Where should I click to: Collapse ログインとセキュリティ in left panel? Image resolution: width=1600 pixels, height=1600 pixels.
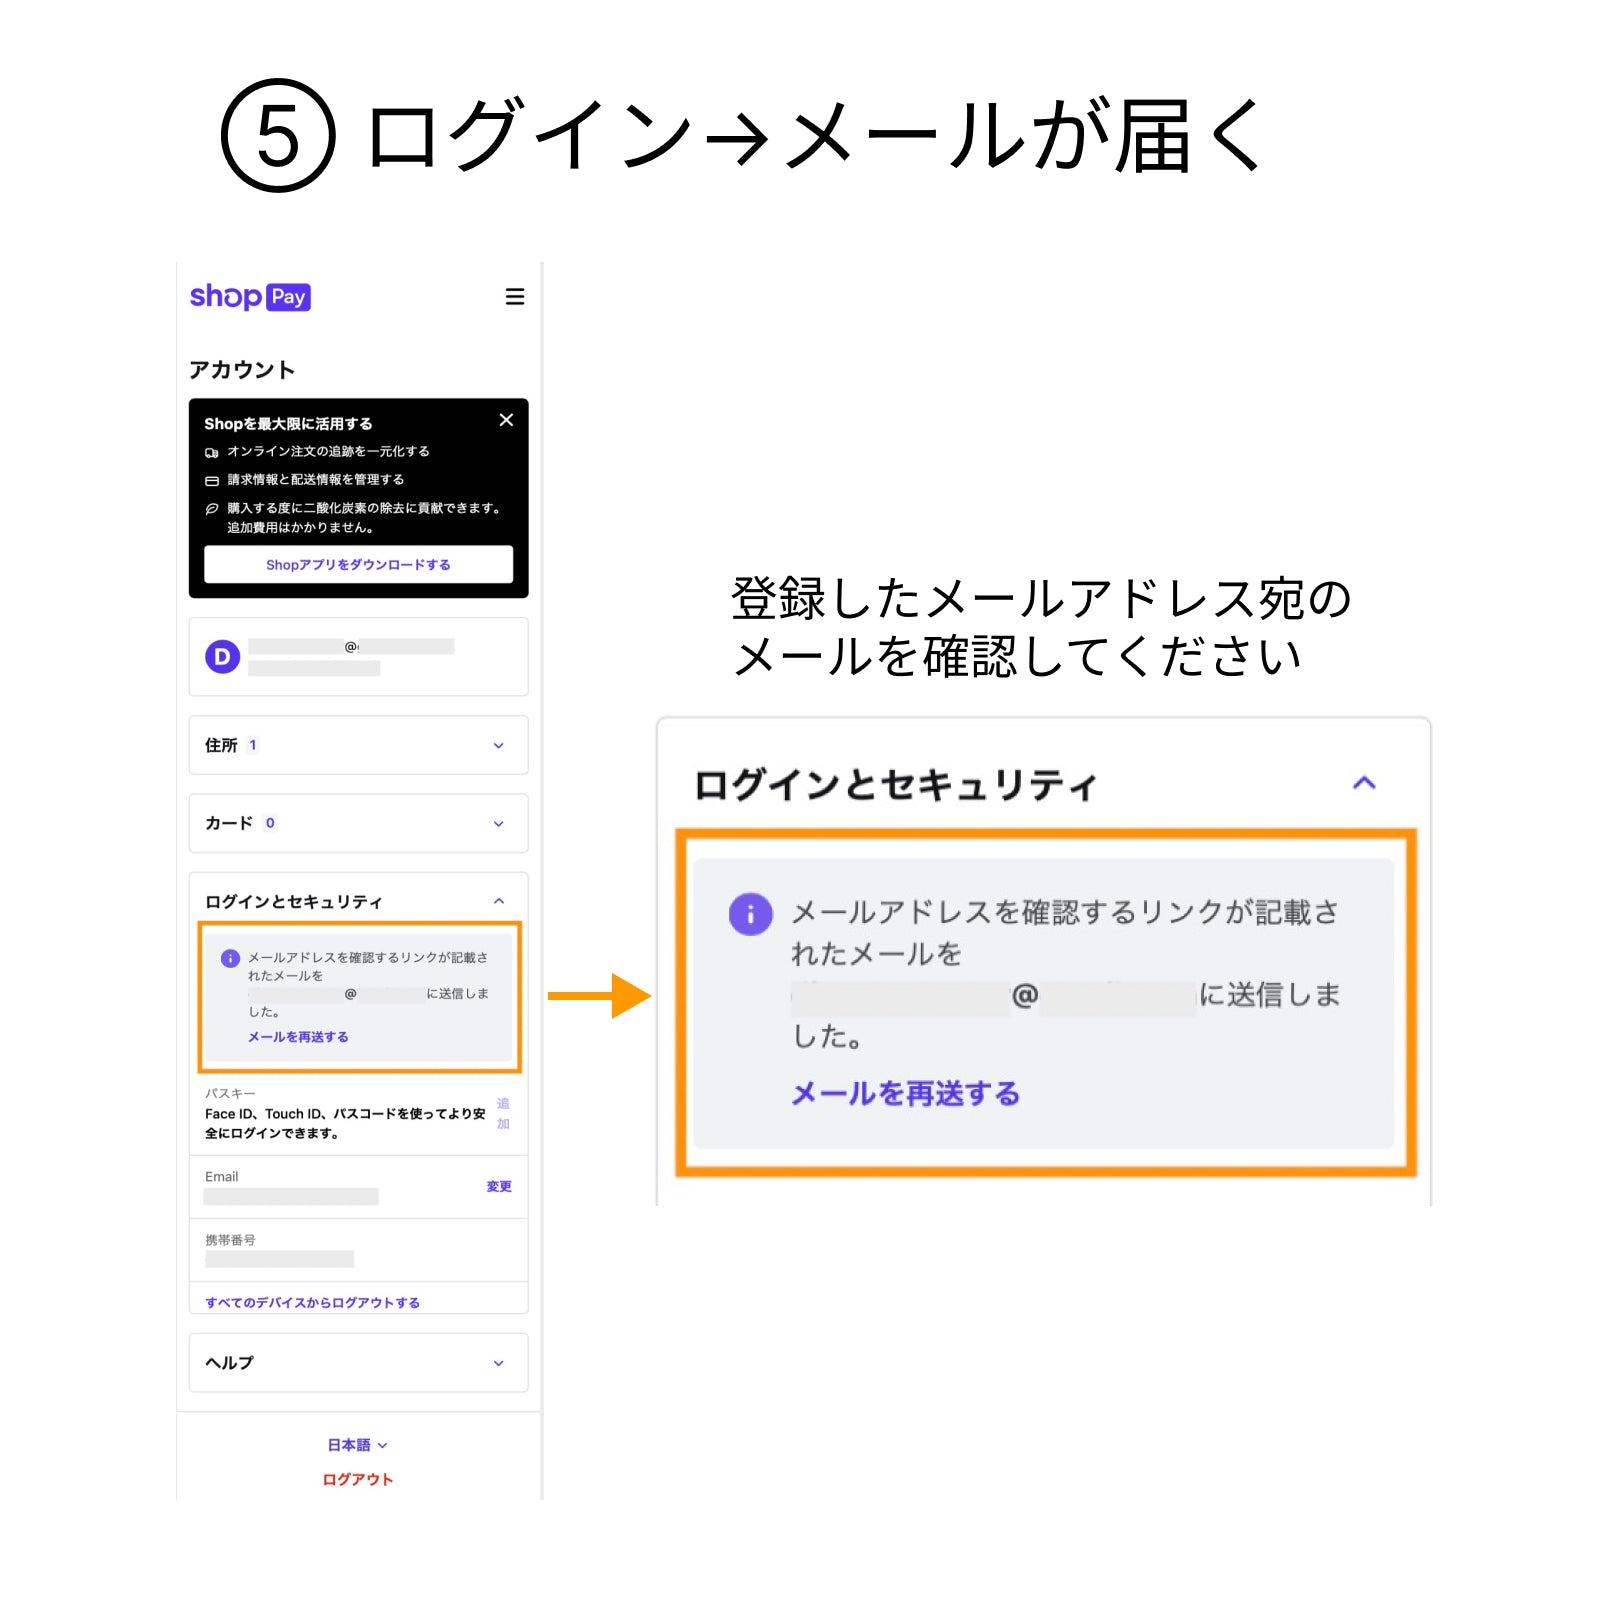498,902
